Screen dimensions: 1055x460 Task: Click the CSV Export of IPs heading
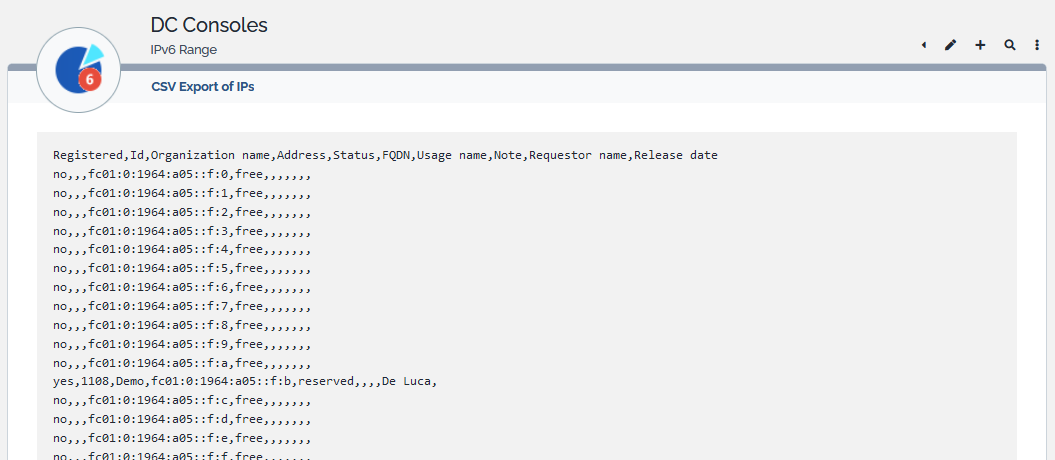203,87
